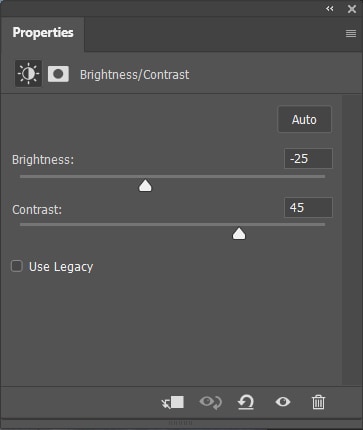The width and height of the screenshot is (363, 430).
Task: Enable the Use Legacy checkbox
Action: coord(17,266)
